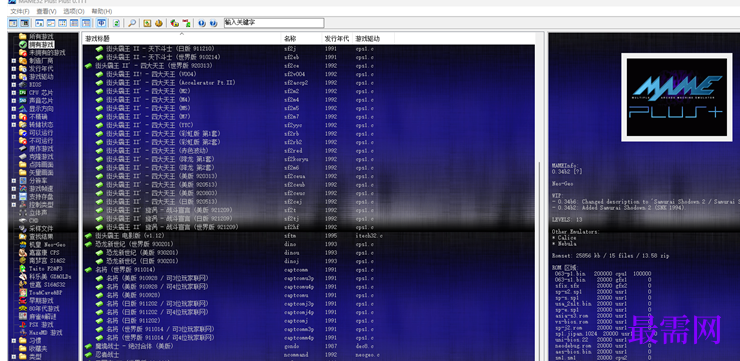Expand the 发行年代 tree node
Screen dimensions: 740x361
(x=14, y=69)
